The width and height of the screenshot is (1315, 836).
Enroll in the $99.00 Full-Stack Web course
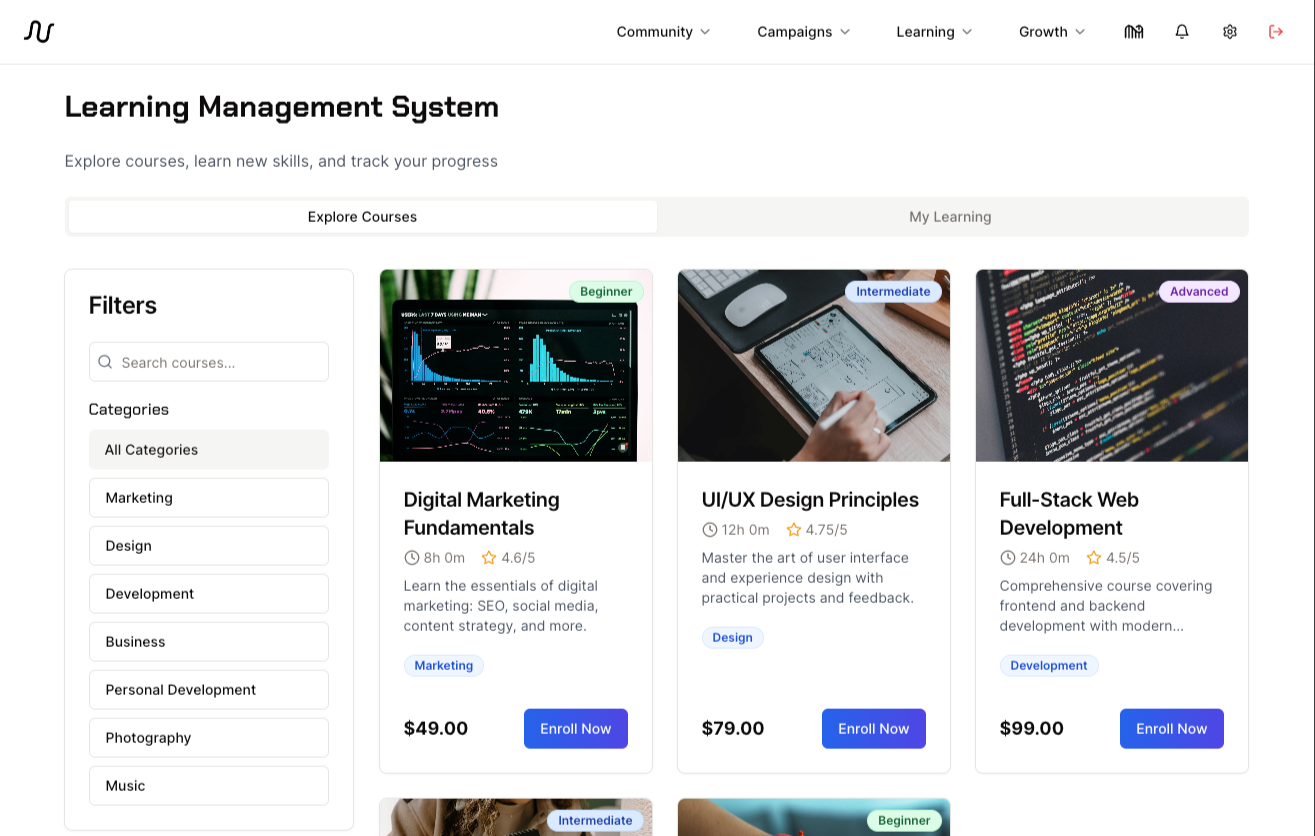(1172, 729)
